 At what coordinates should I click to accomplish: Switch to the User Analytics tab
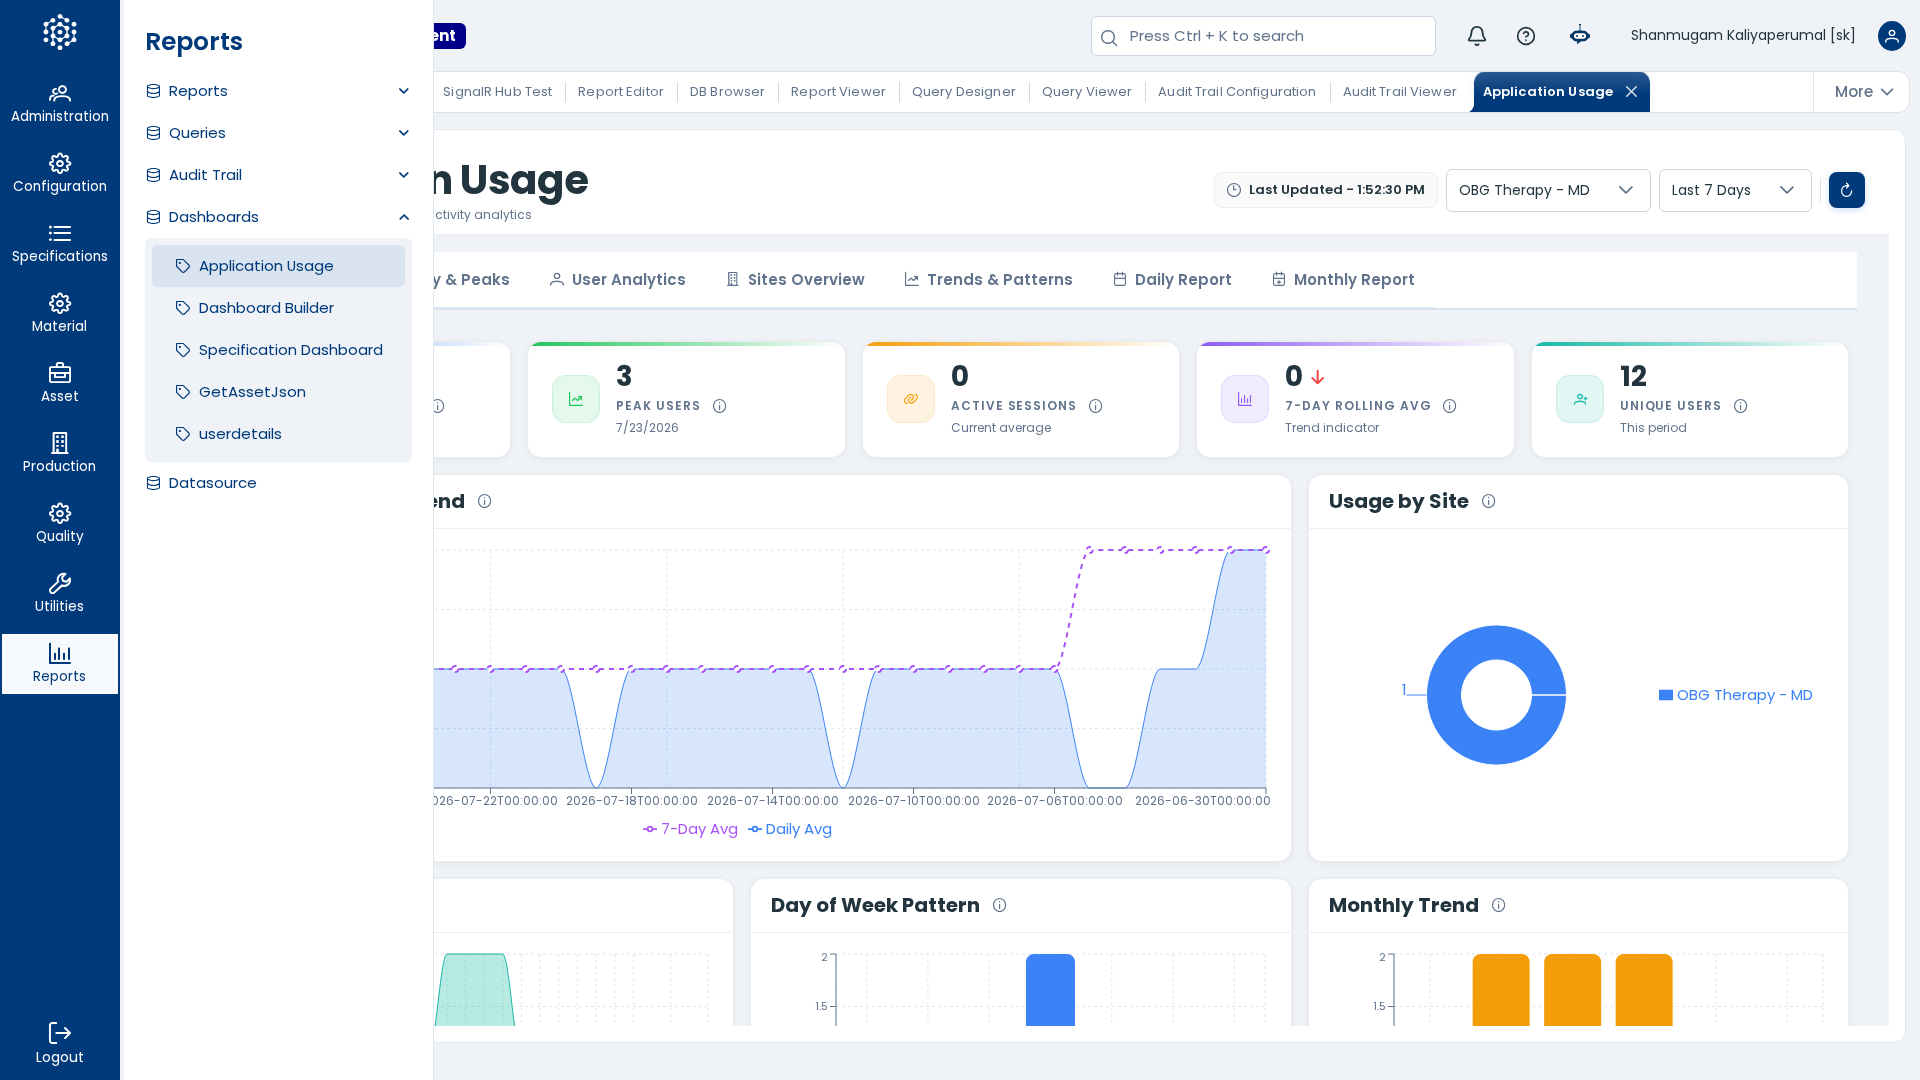(x=617, y=280)
